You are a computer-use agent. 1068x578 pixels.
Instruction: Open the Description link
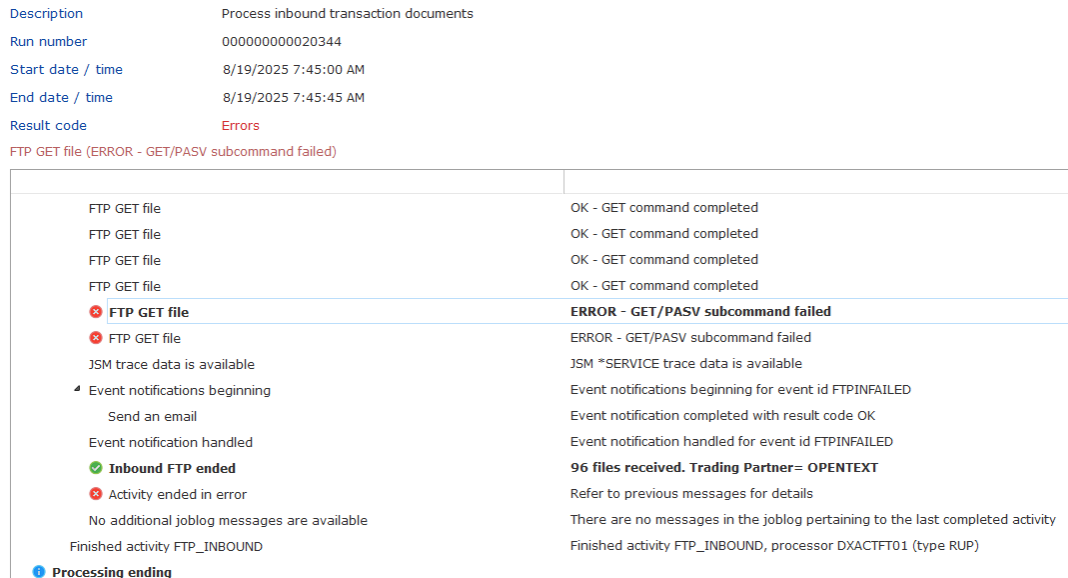coord(45,13)
